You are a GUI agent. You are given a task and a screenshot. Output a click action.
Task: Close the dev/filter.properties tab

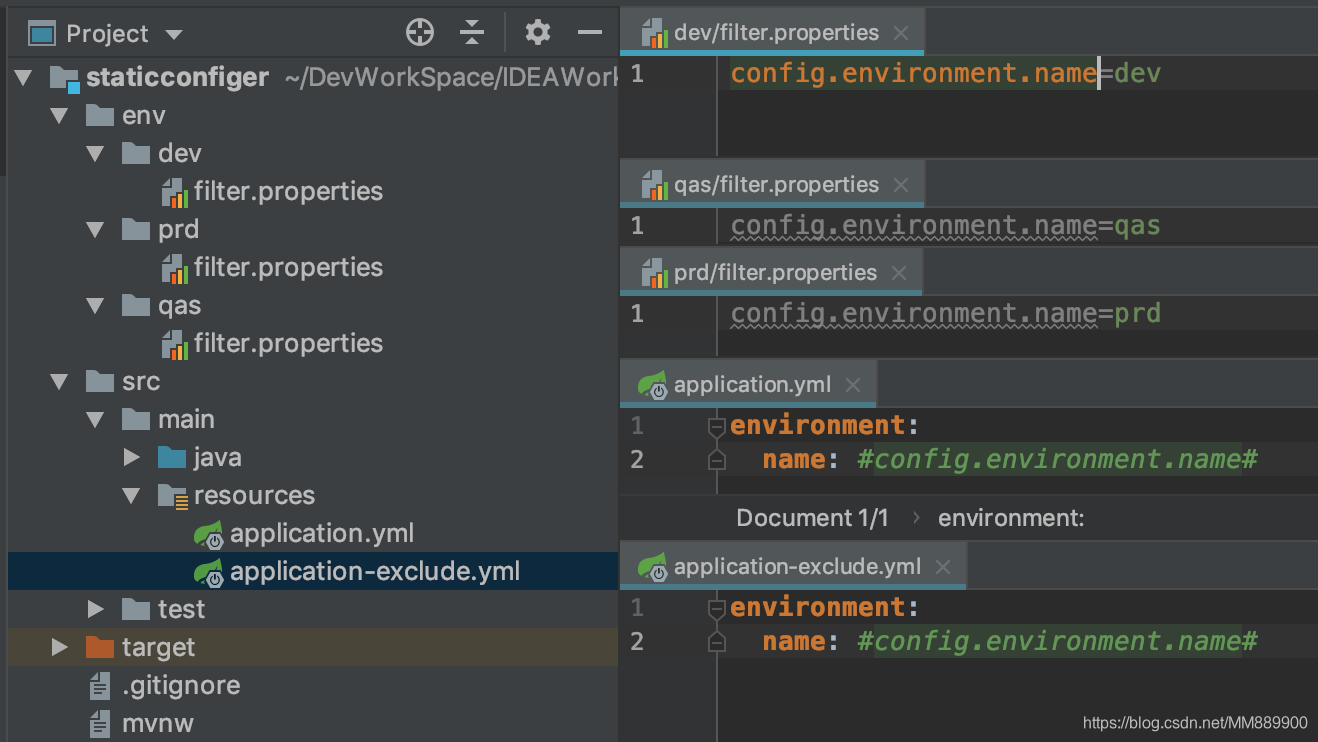tap(901, 33)
